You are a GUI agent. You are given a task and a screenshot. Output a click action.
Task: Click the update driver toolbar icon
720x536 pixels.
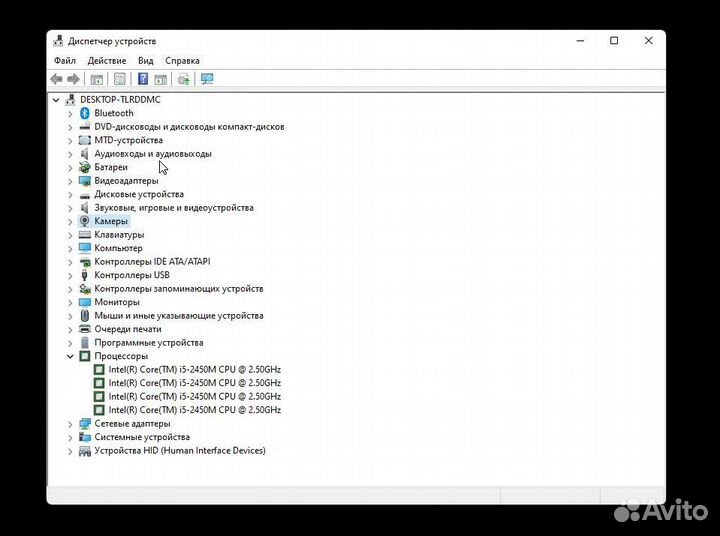[x=183, y=79]
